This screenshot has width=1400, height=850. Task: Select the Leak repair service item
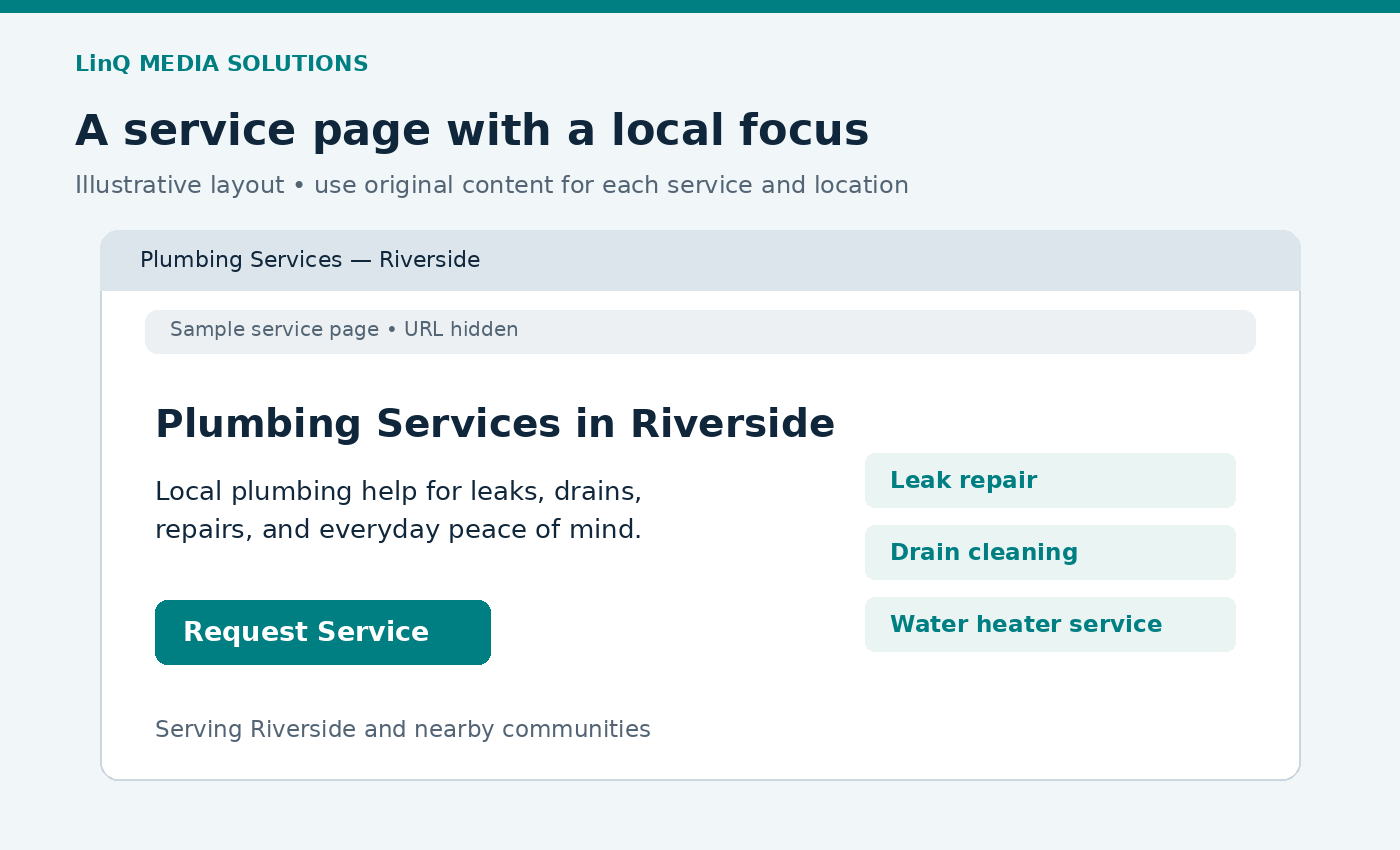click(1050, 480)
